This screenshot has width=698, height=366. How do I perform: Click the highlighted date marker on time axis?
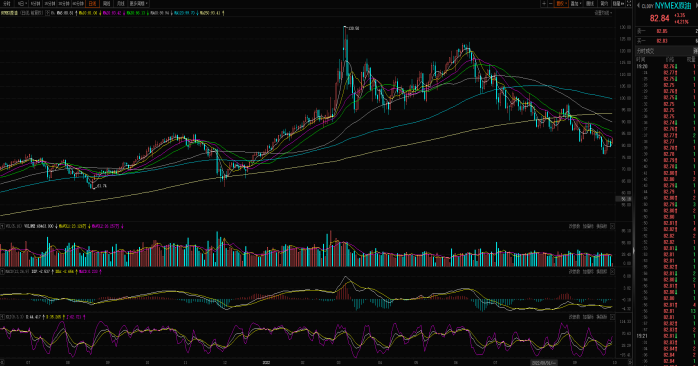pyautogui.click(x=544, y=363)
